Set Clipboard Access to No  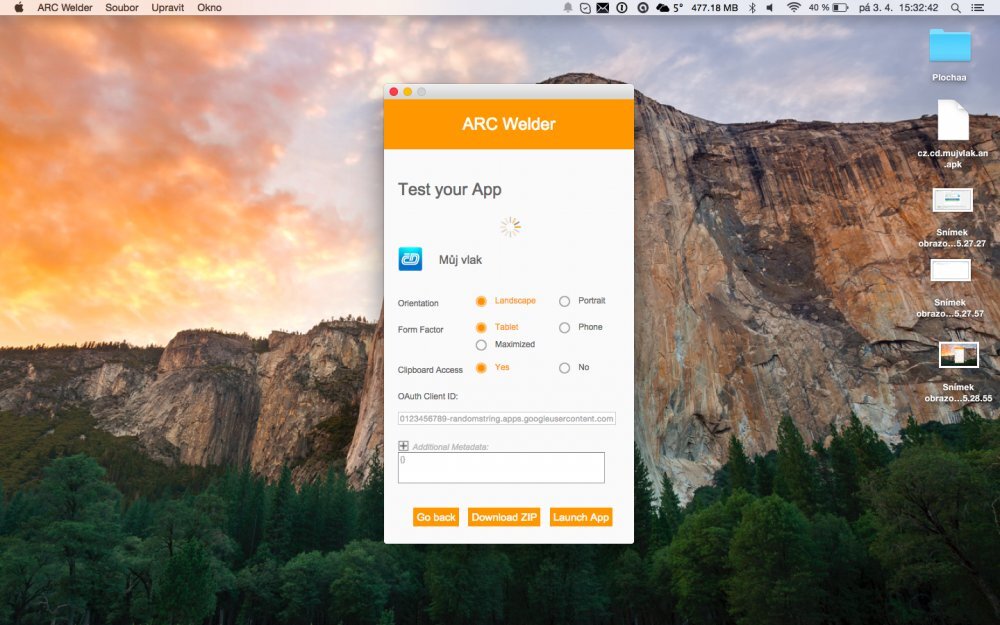(x=564, y=368)
